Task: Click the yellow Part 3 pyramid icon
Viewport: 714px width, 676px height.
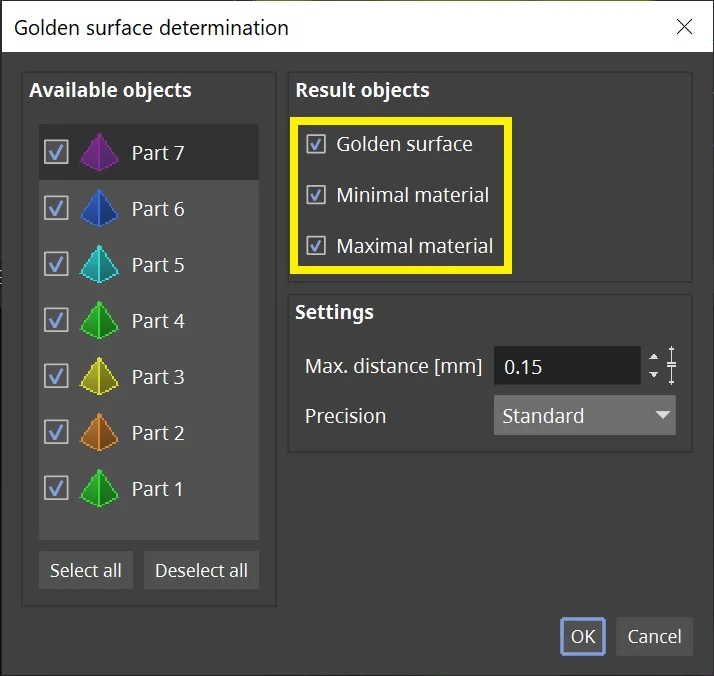Action: click(99, 376)
